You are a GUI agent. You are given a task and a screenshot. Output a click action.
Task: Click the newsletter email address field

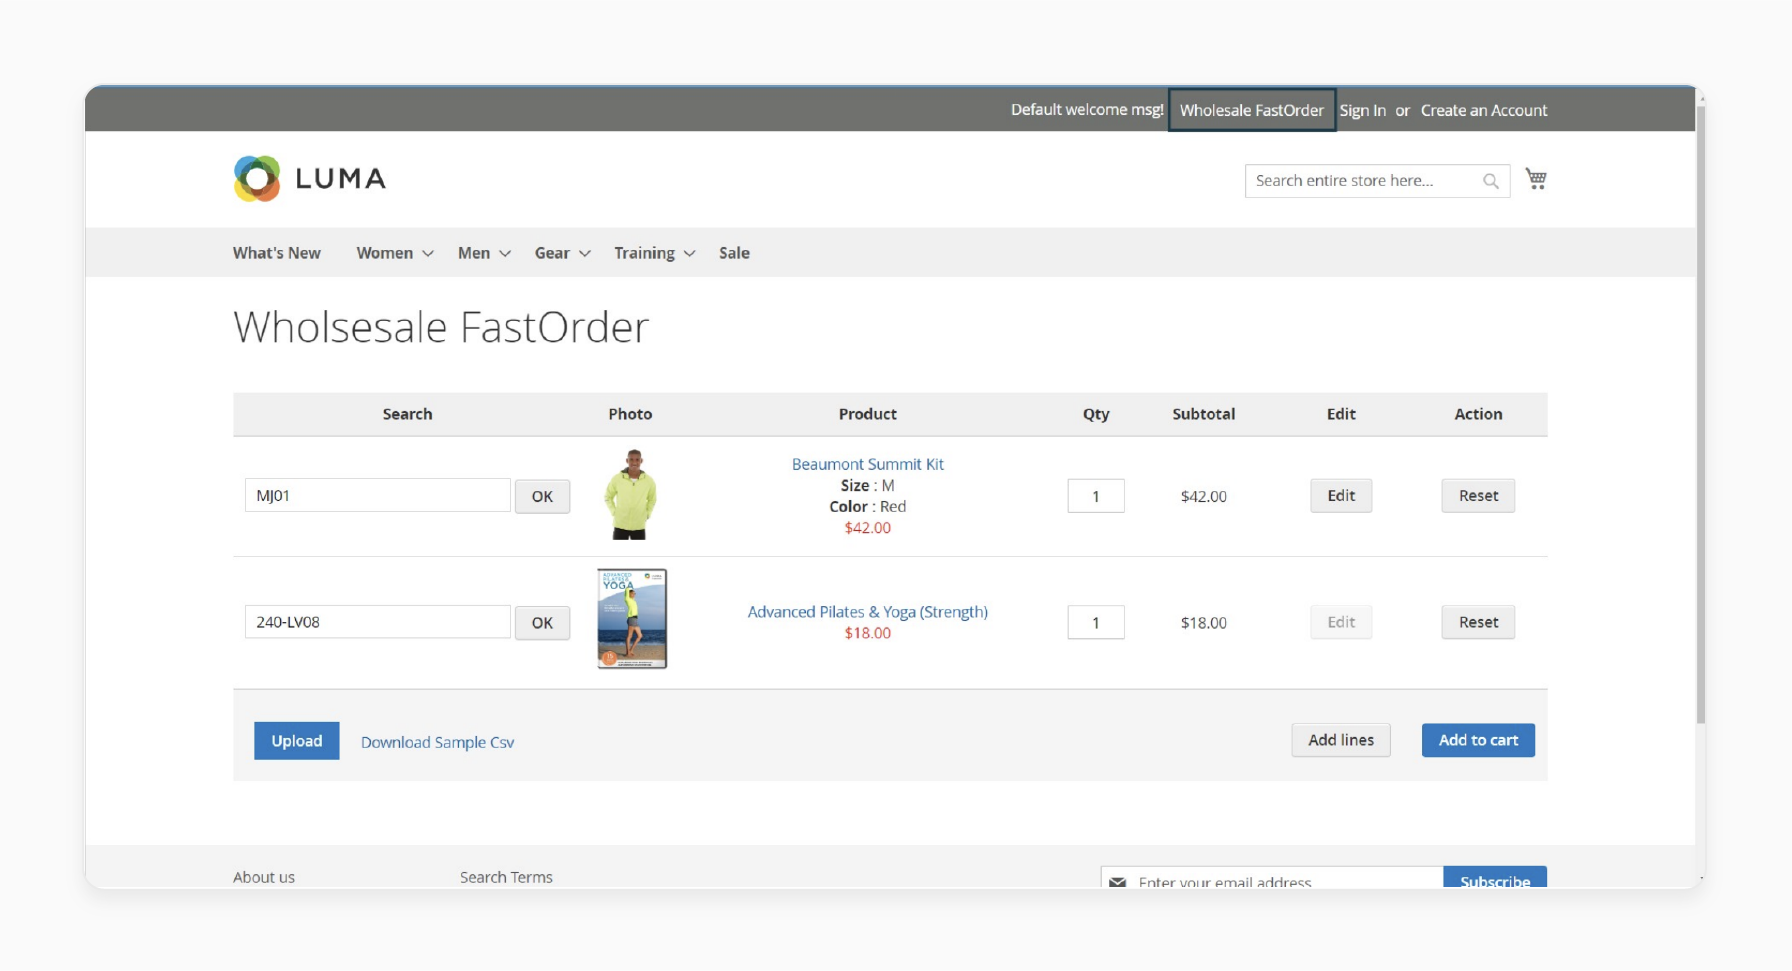coord(1272,877)
